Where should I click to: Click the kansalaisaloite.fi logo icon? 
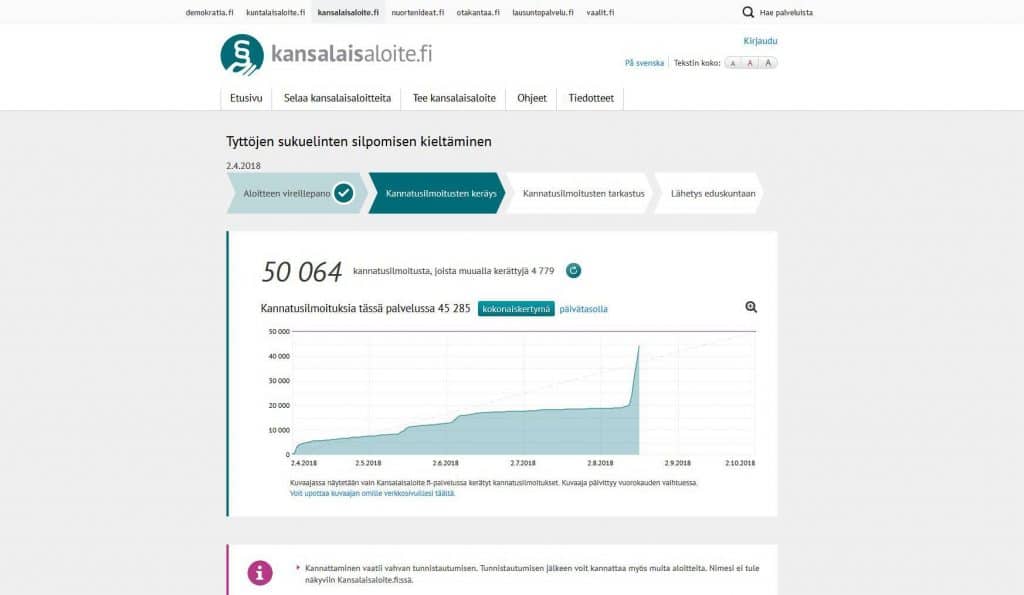click(x=242, y=55)
